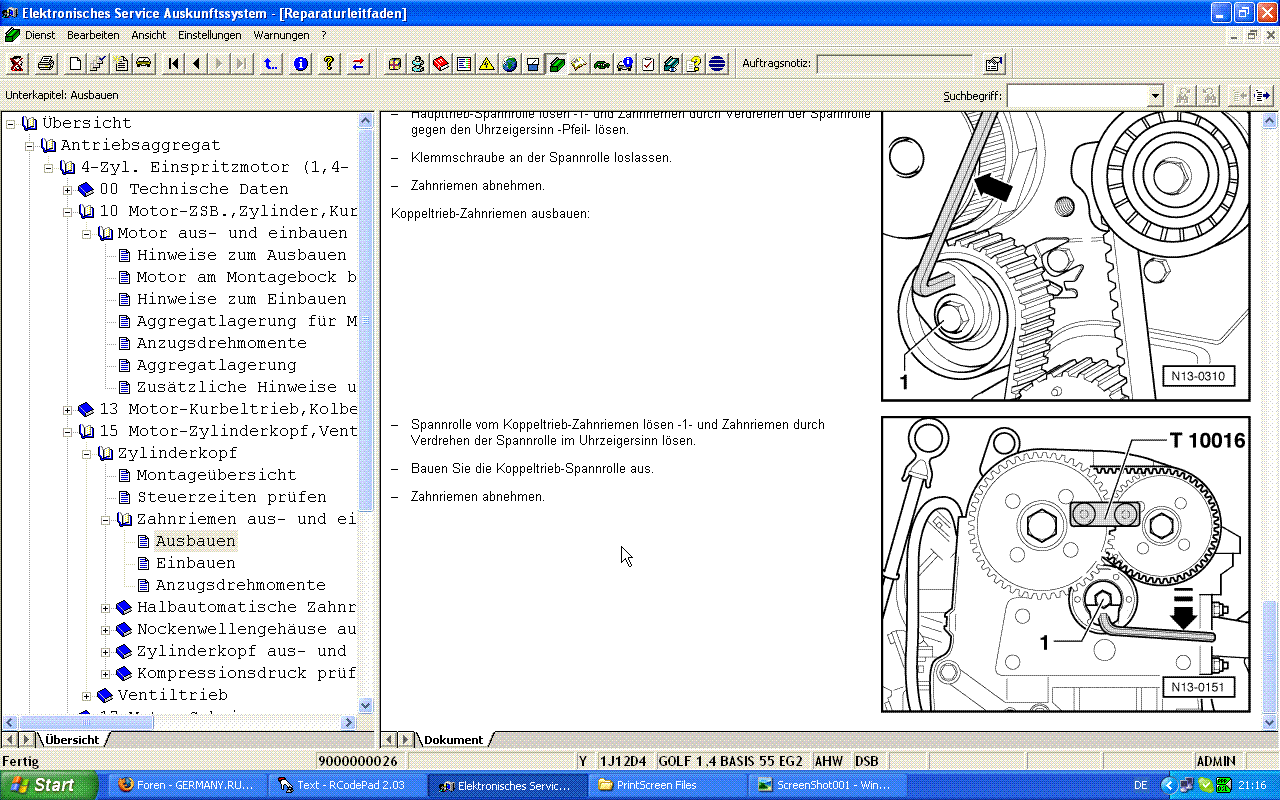Expand the 'Nockenwellengehäuse au' node
Viewport: 1280px width, 800px height.
click(106, 629)
